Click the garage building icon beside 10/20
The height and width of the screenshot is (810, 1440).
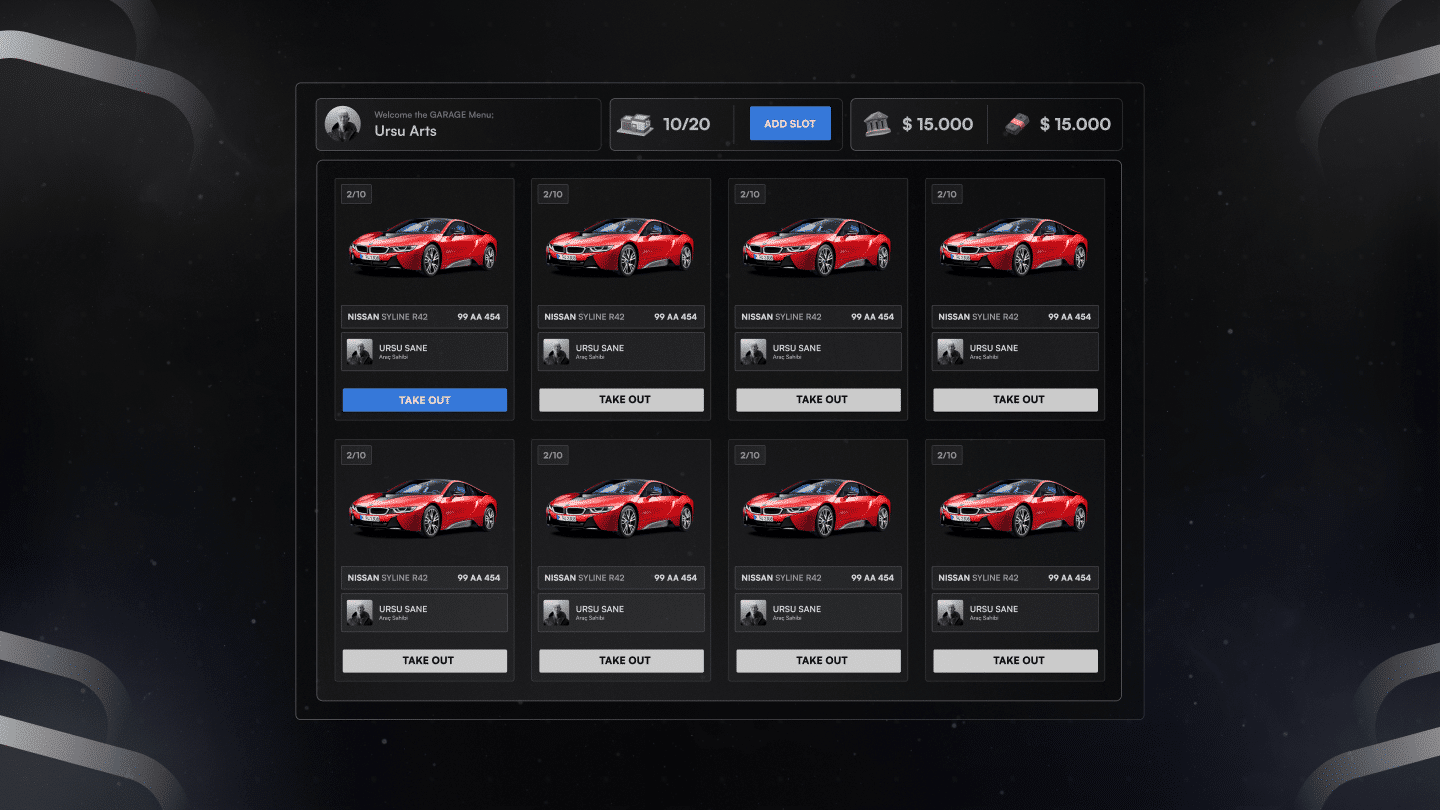635,124
